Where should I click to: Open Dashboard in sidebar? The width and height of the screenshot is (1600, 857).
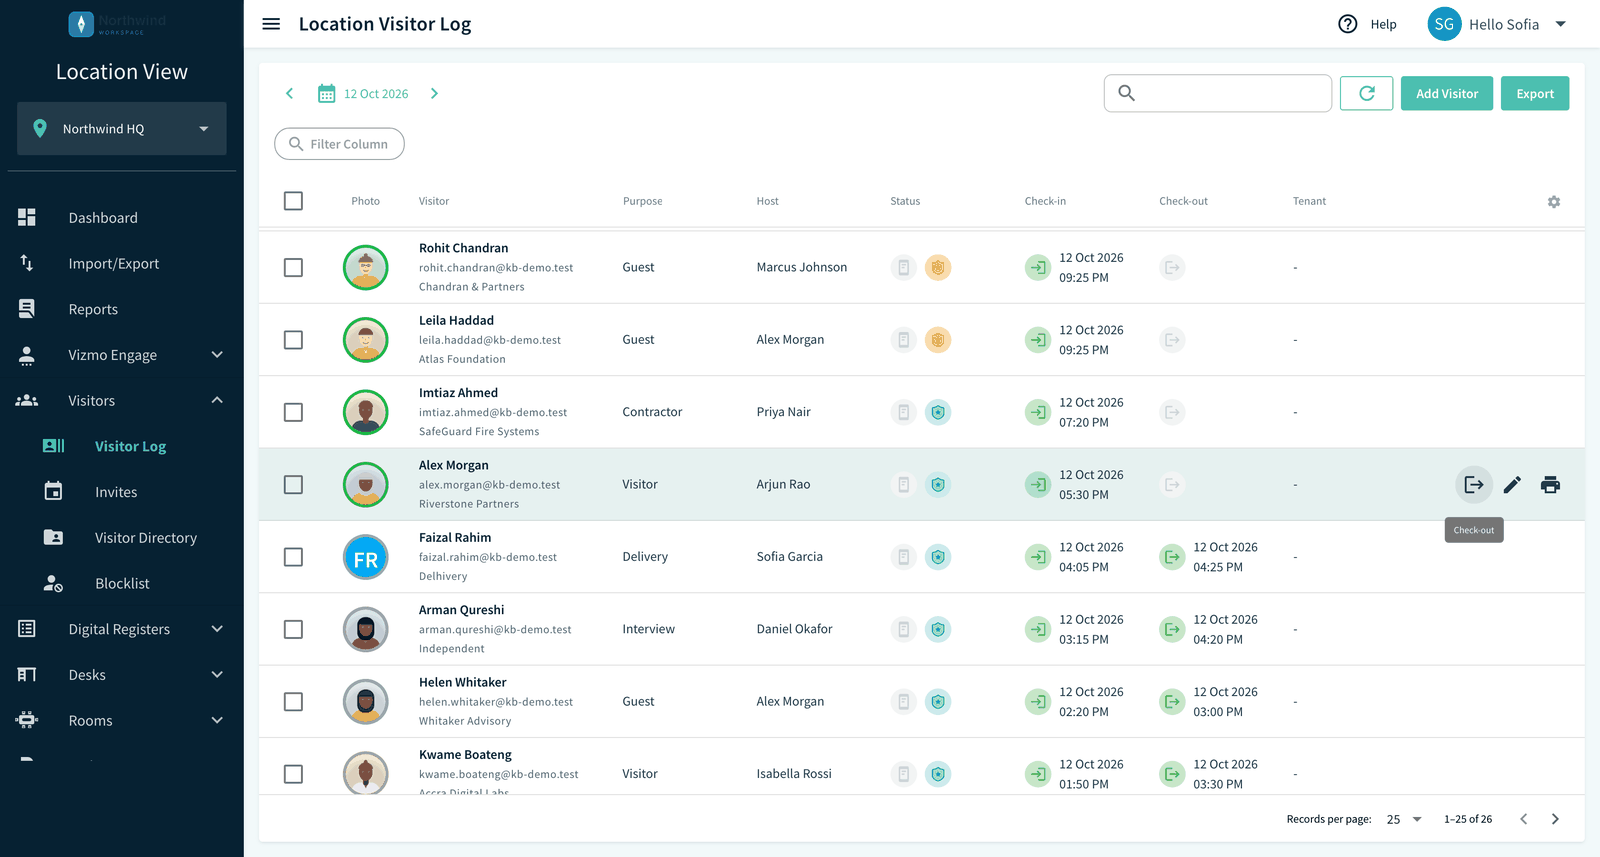(x=121, y=218)
